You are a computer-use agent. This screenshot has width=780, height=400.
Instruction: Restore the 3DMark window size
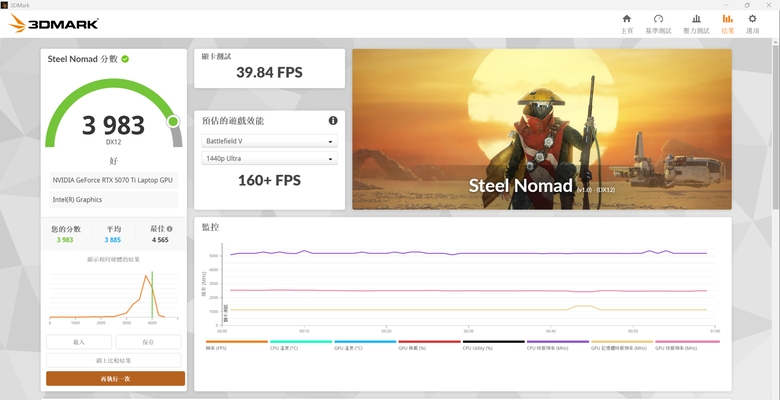click(x=747, y=5)
